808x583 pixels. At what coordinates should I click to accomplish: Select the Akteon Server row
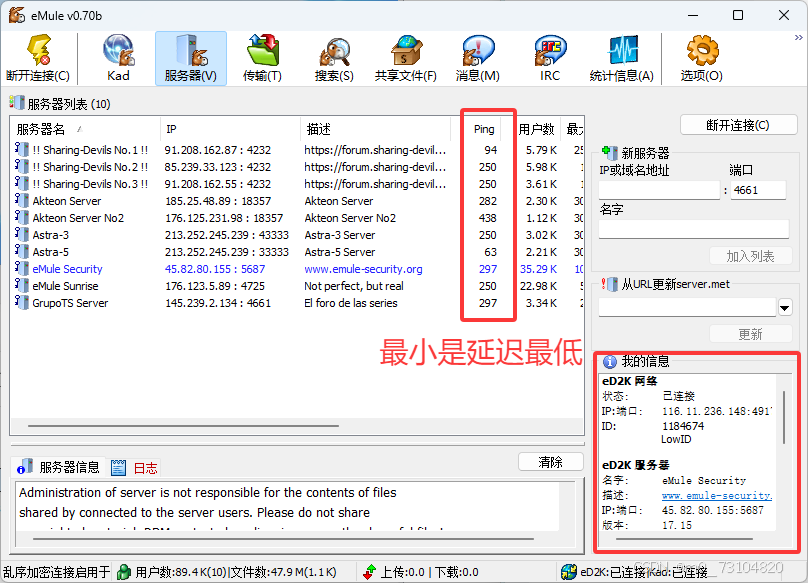pyautogui.click(x=297, y=201)
